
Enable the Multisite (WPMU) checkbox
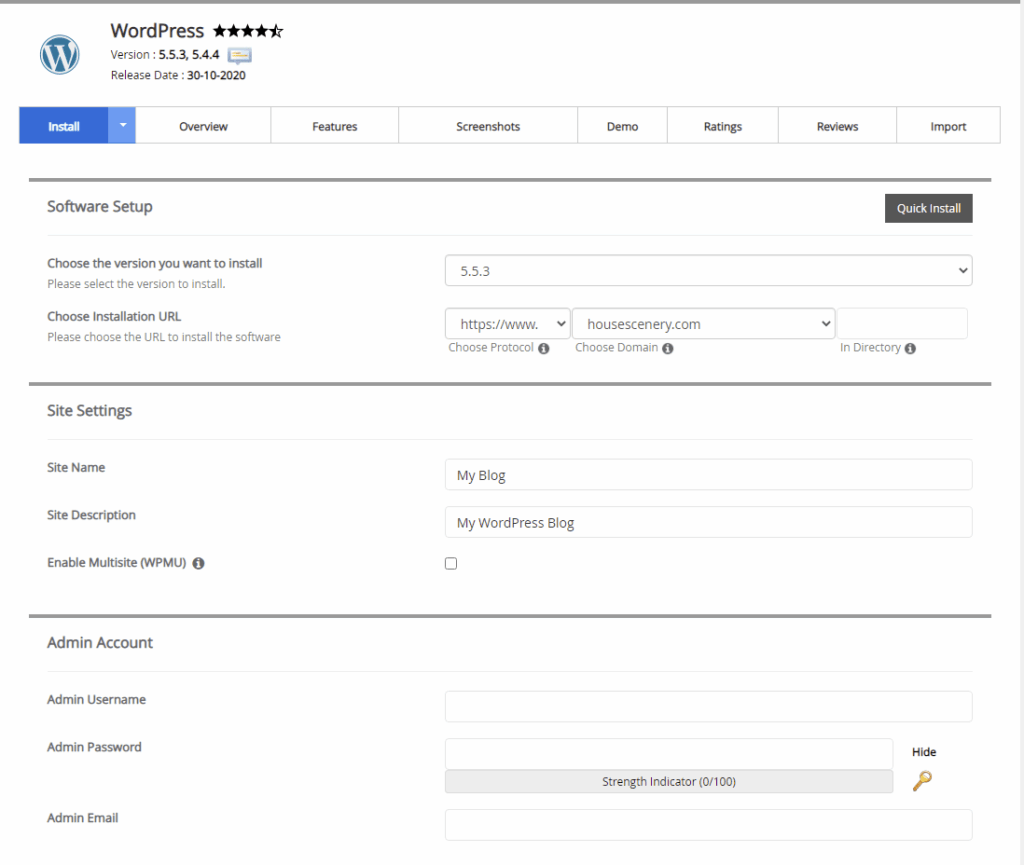(450, 563)
